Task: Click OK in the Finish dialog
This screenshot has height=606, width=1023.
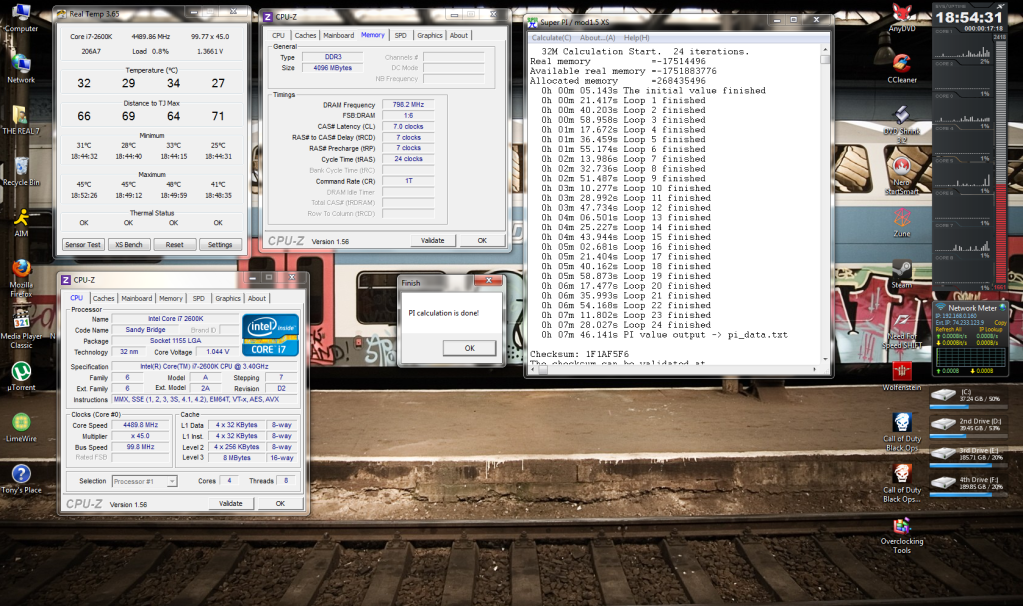Action: pos(469,348)
